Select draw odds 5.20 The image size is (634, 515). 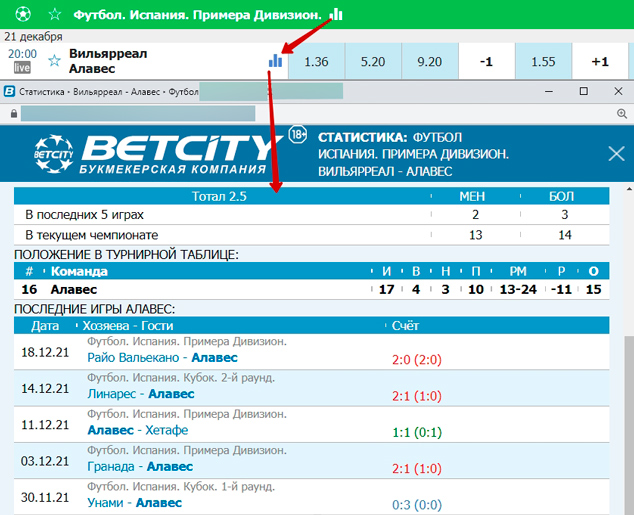coord(373,61)
